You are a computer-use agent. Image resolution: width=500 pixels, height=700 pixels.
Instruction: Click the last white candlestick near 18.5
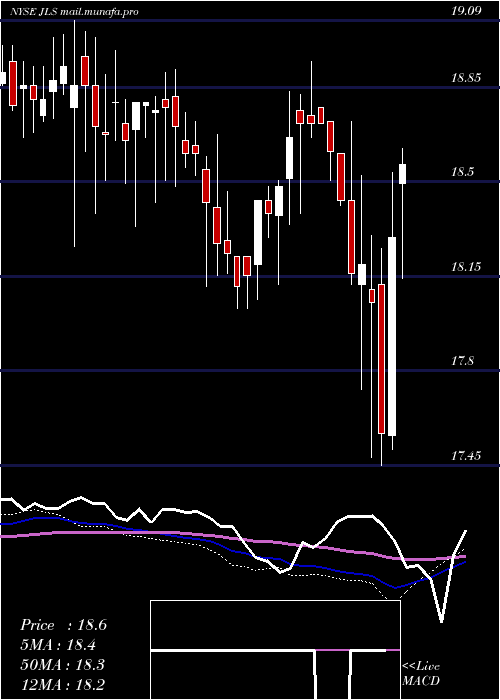click(x=402, y=174)
